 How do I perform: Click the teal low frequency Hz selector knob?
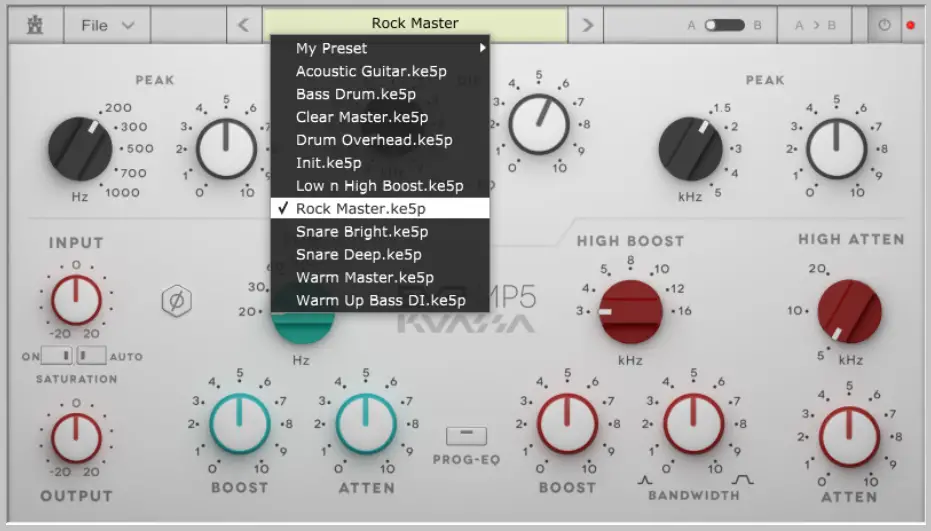(x=303, y=327)
